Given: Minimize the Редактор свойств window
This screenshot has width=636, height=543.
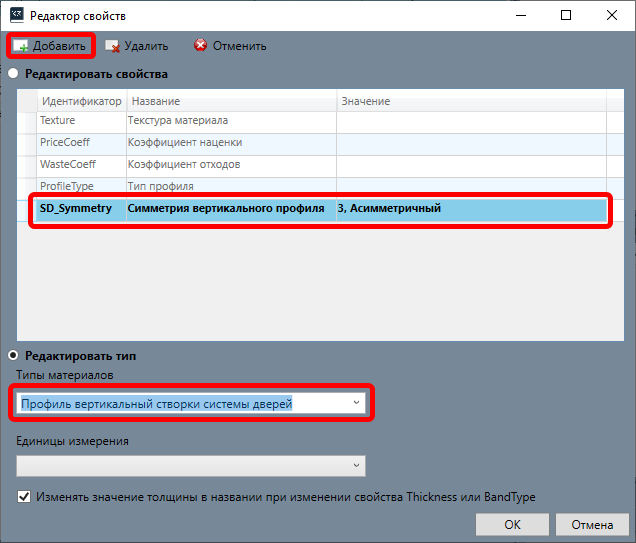Looking at the screenshot, I should (521, 15).
